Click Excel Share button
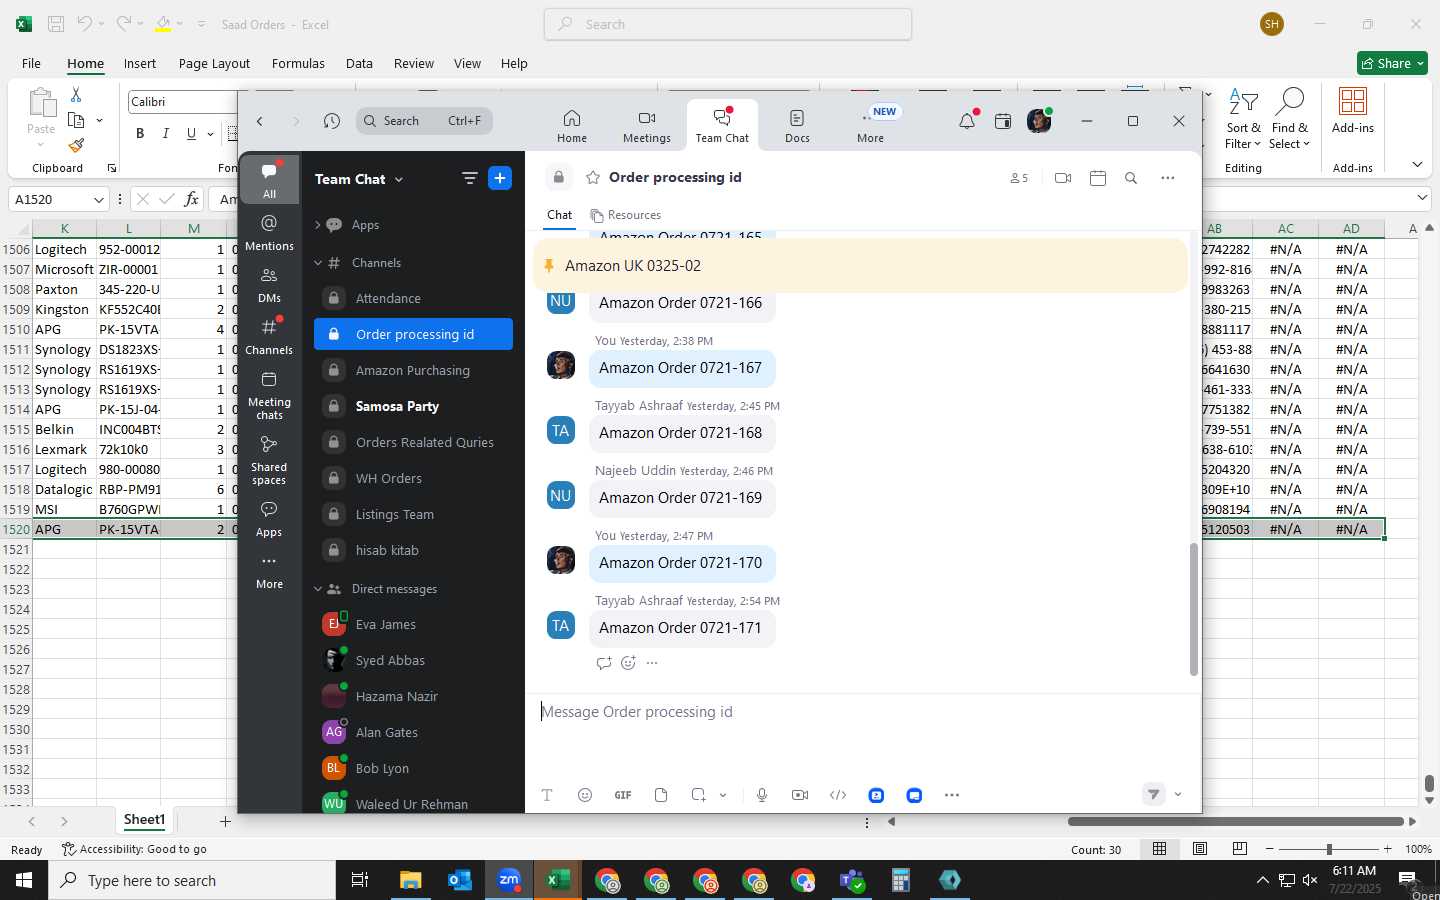1440x900 pixels. coord(1392,63)
